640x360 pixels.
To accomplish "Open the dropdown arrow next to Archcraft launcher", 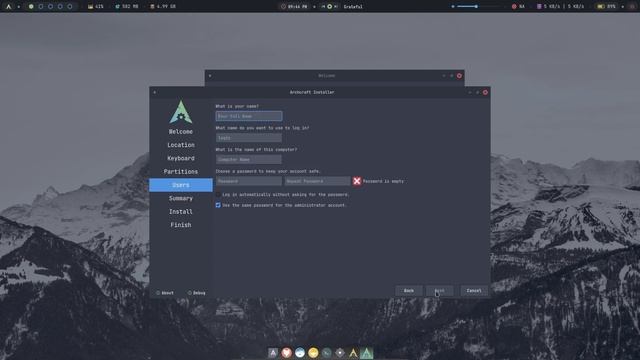I will pyautogui.click(x=18, y=7).
